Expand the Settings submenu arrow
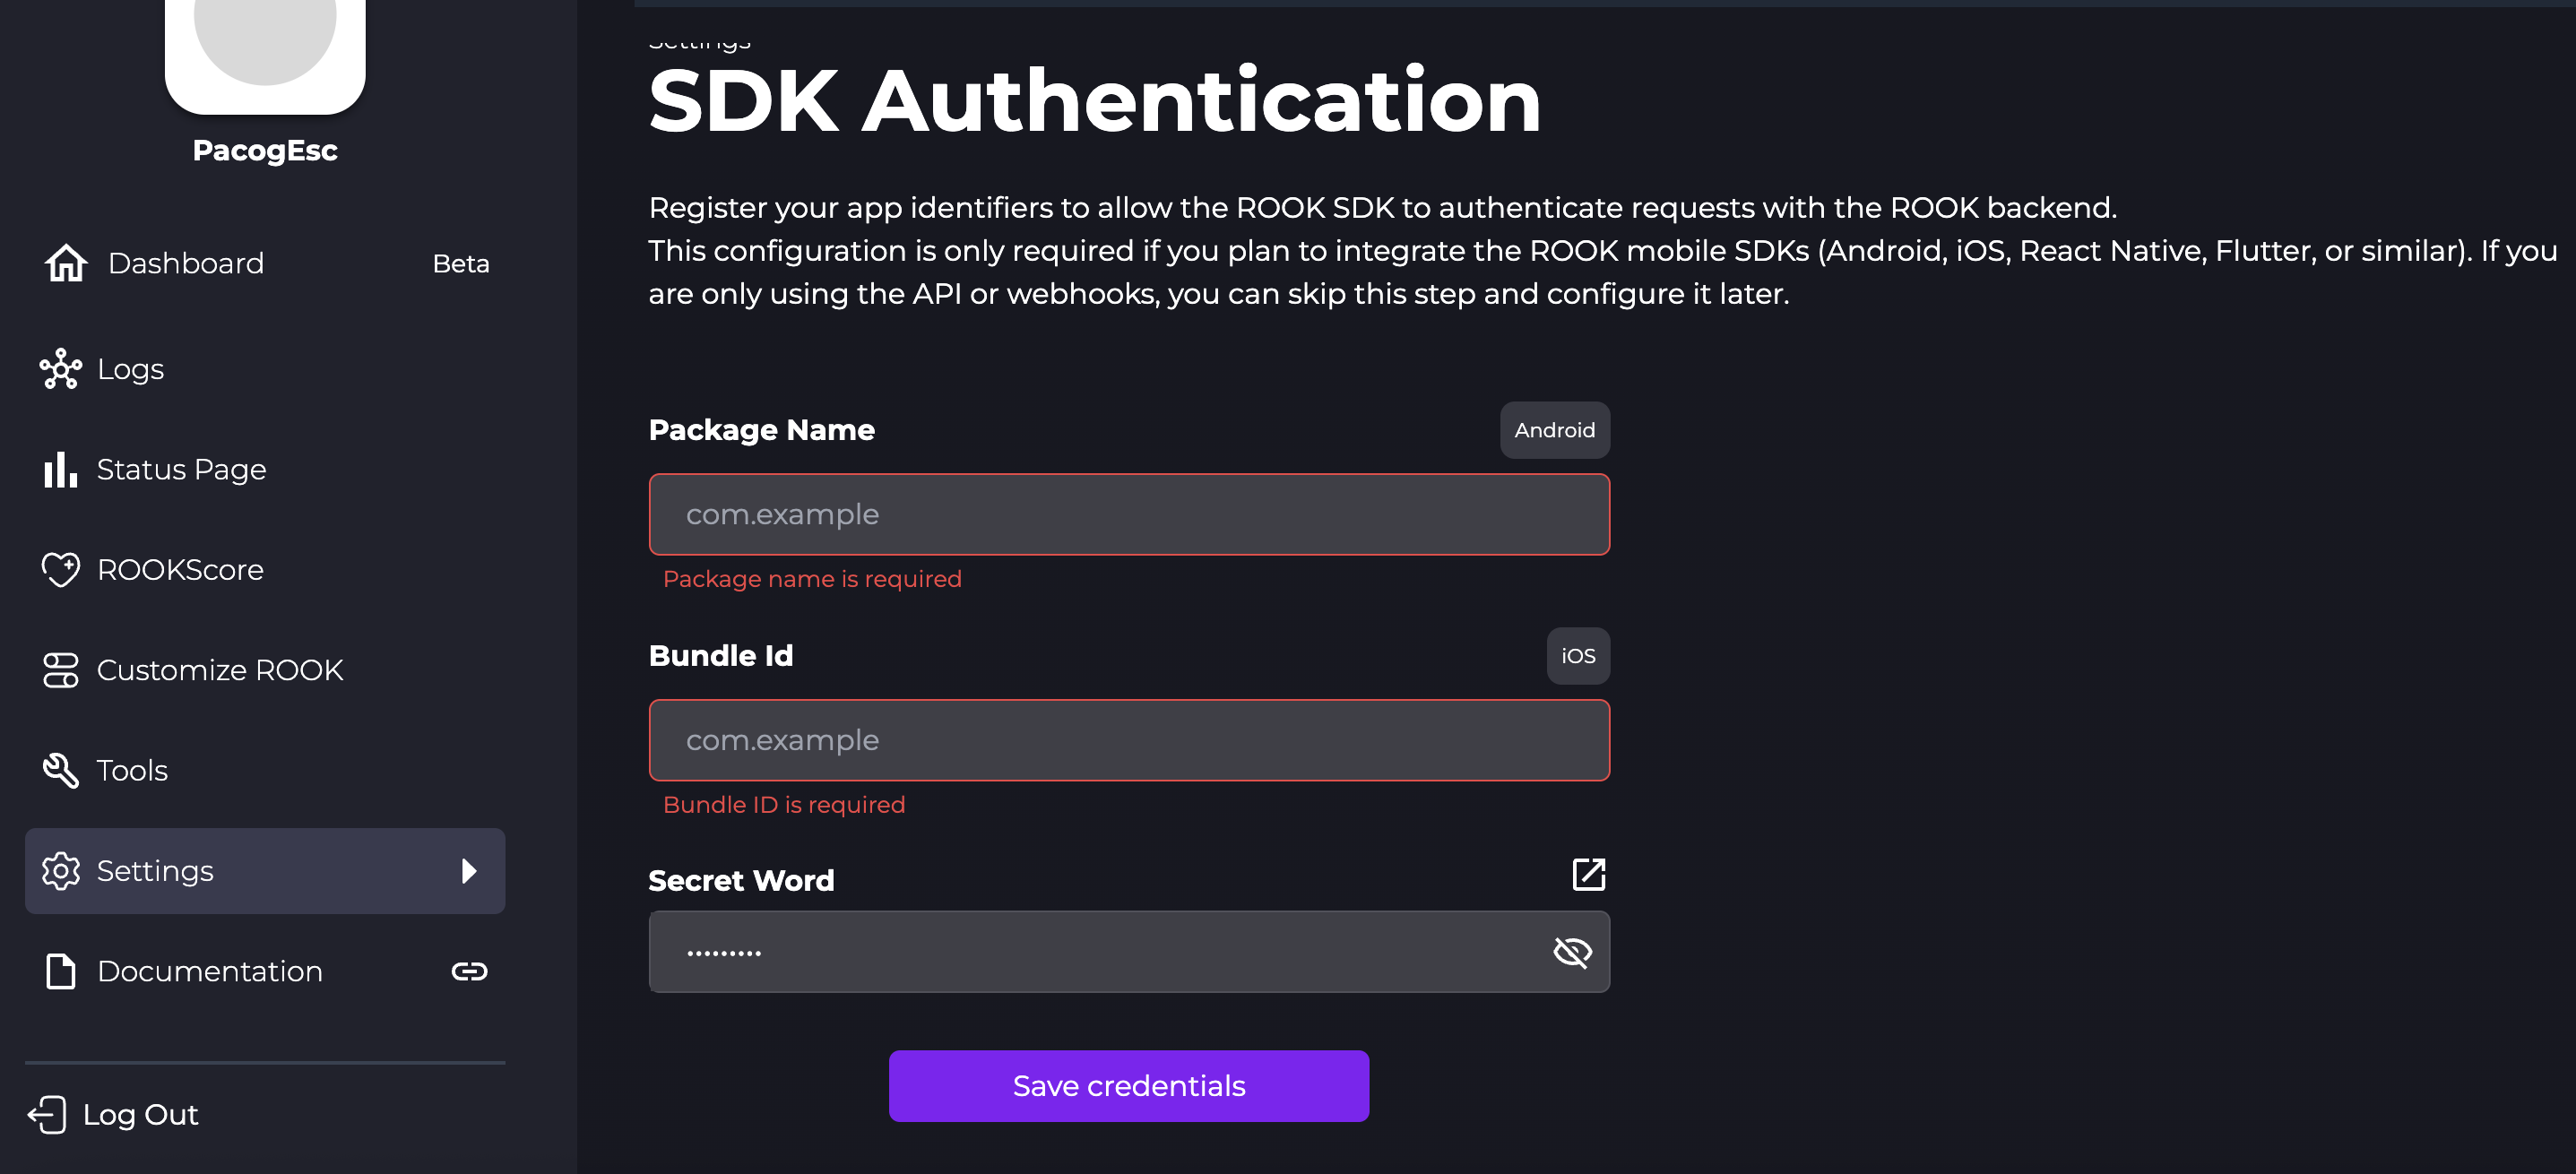 469,871
